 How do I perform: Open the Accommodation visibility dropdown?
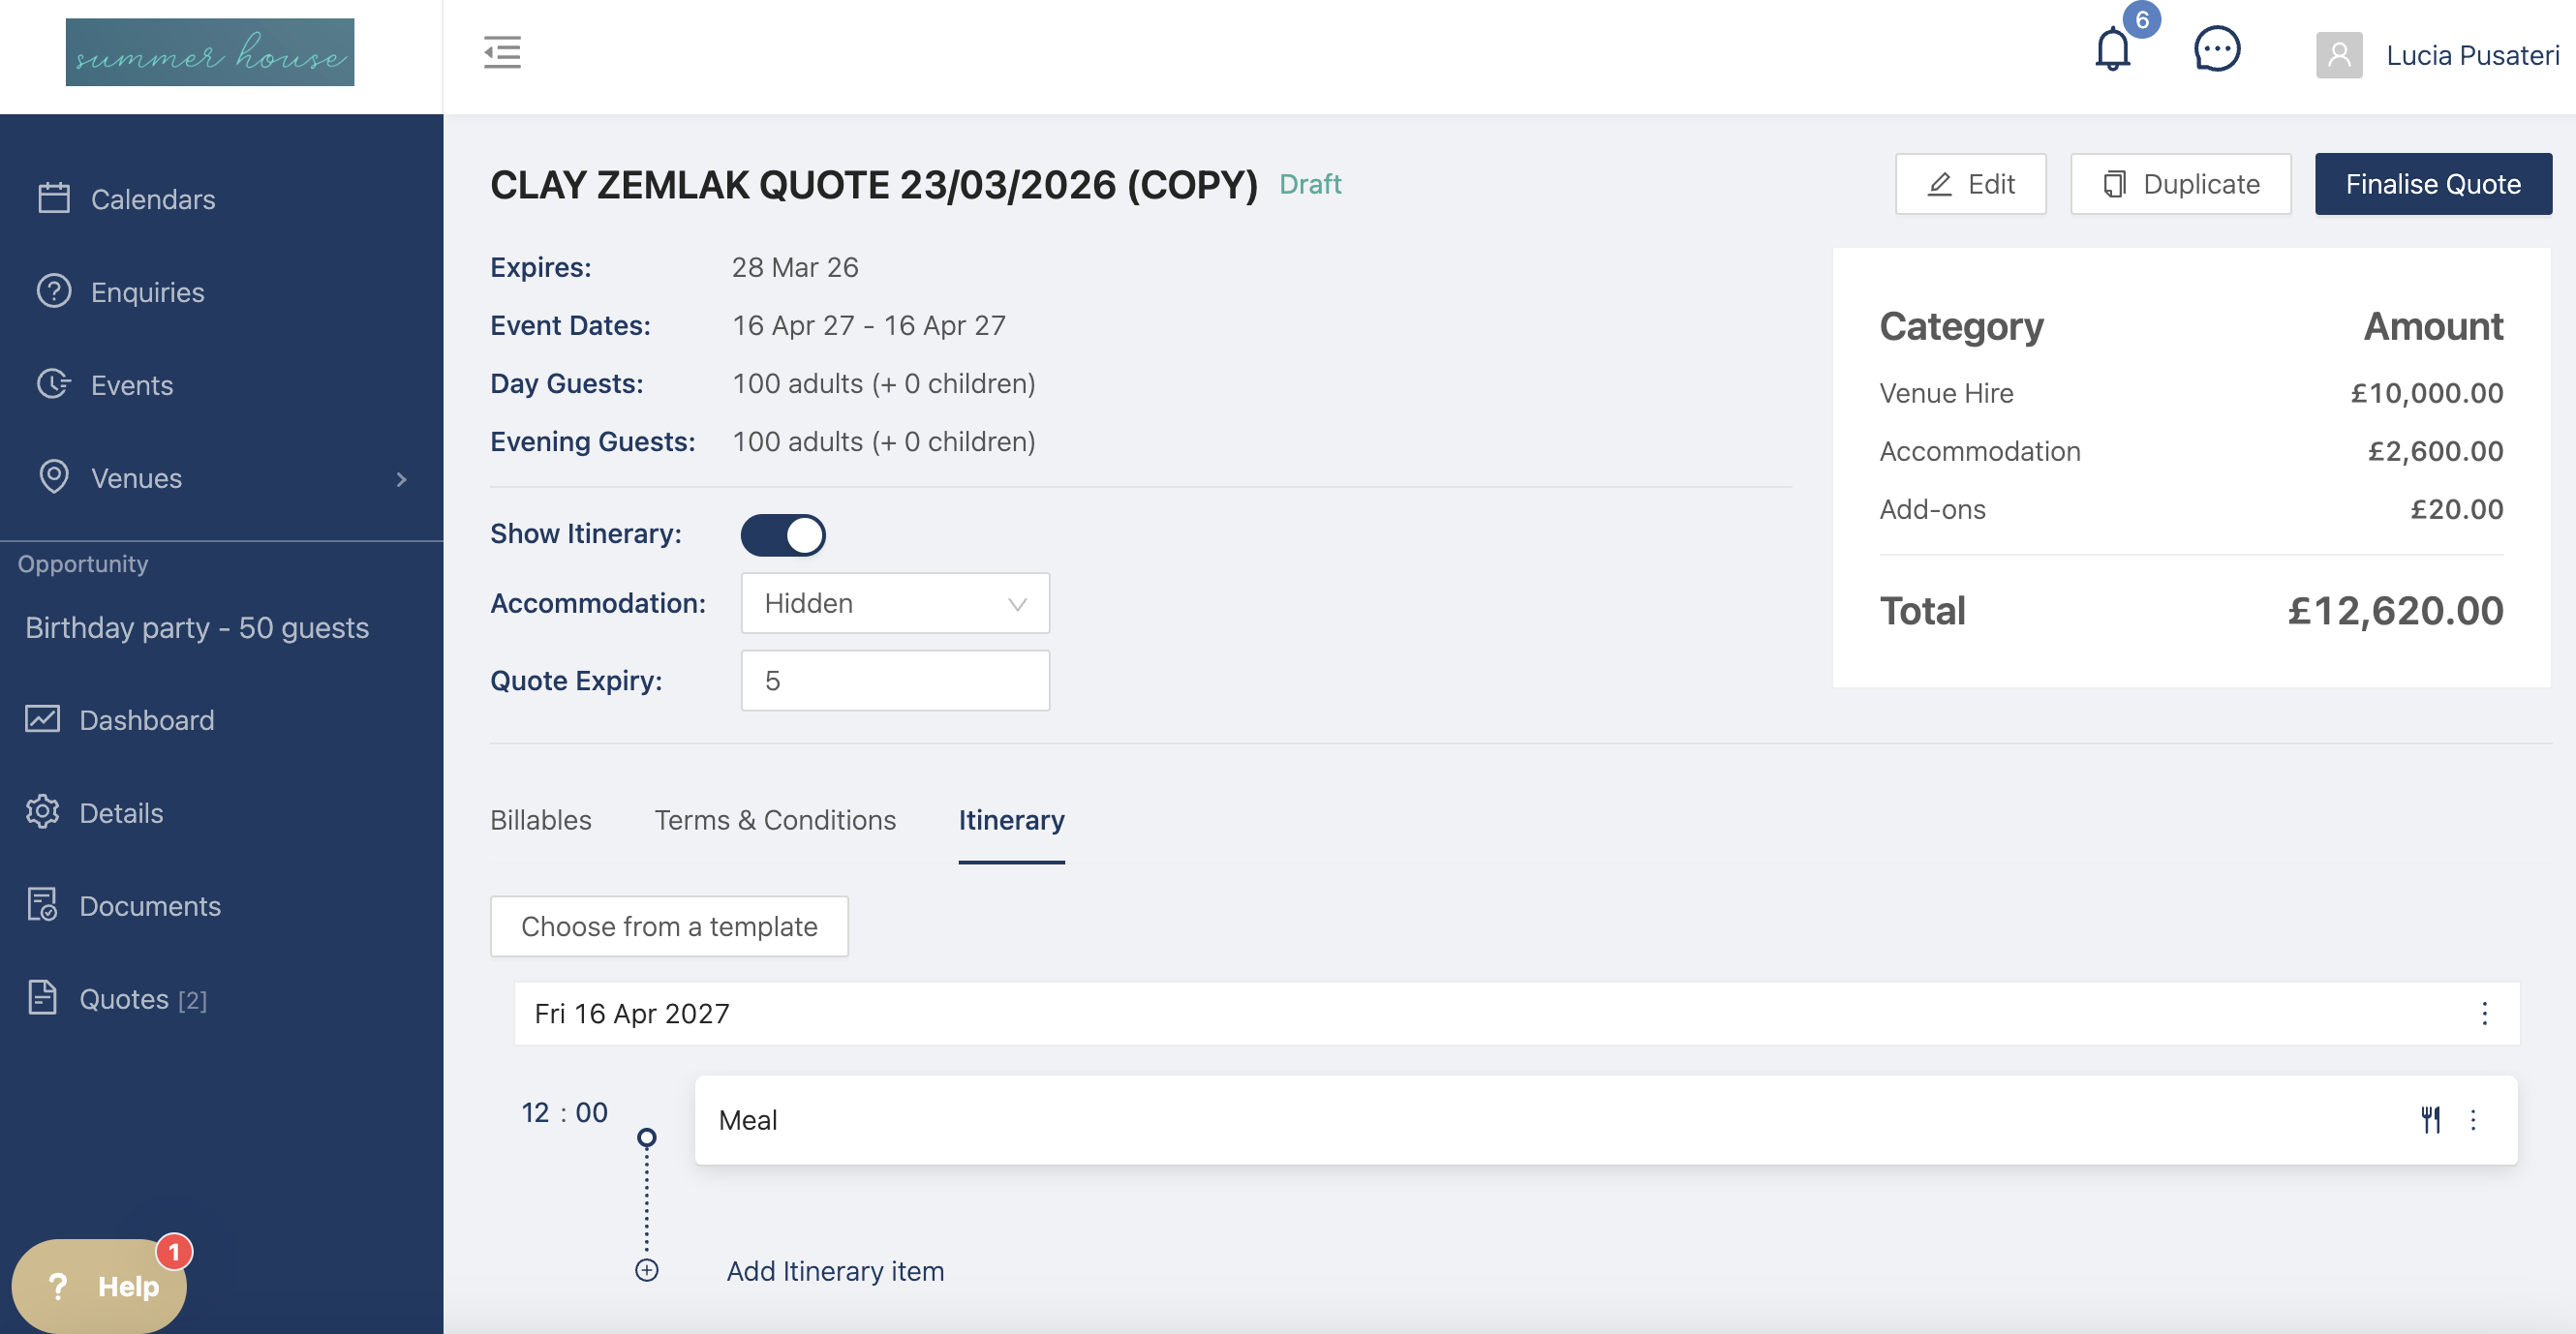[x=894, y=603]
